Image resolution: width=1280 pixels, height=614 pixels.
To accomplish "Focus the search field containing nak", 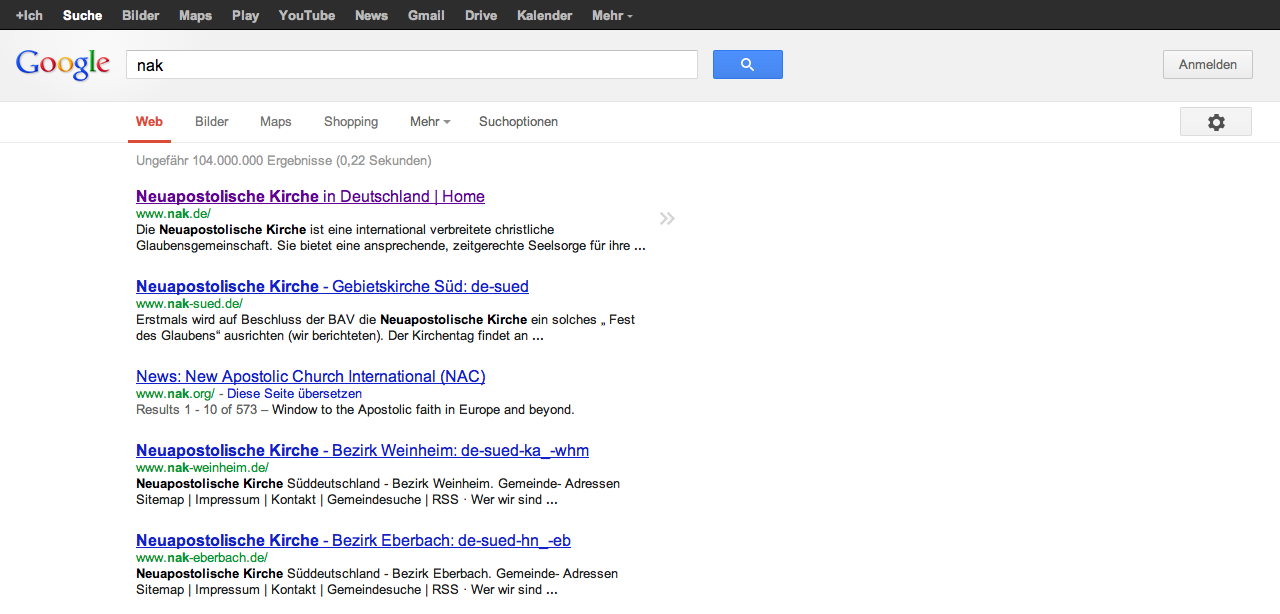I will [411, 65].
